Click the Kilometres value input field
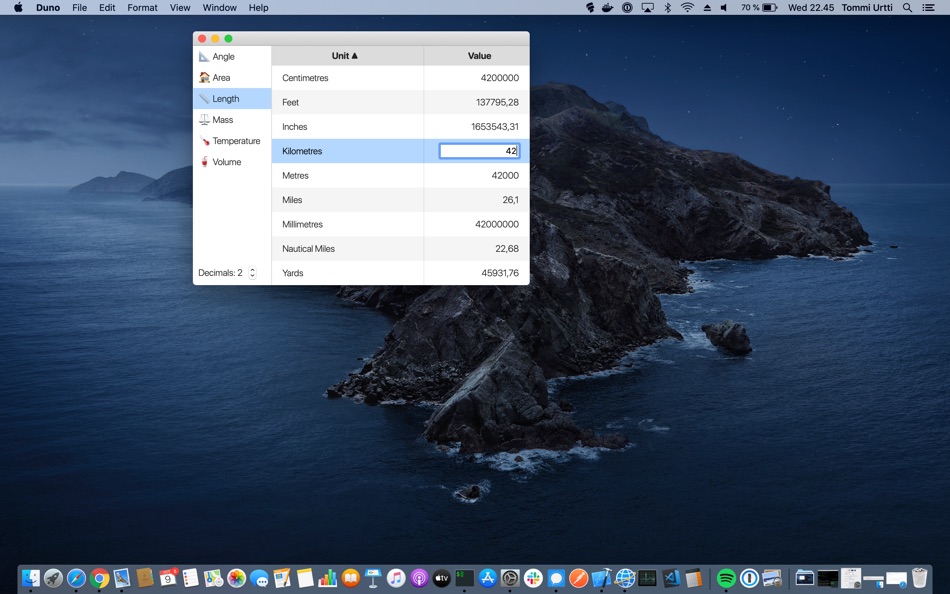Screen dimensions: 950x594 (x=479, y=151)
